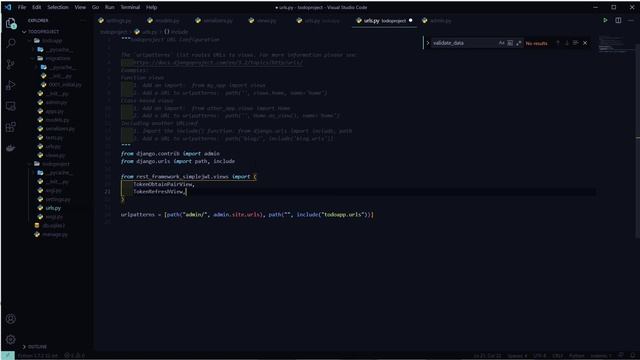Toggle Match Whole Word in find widget

tap(510, 43)
